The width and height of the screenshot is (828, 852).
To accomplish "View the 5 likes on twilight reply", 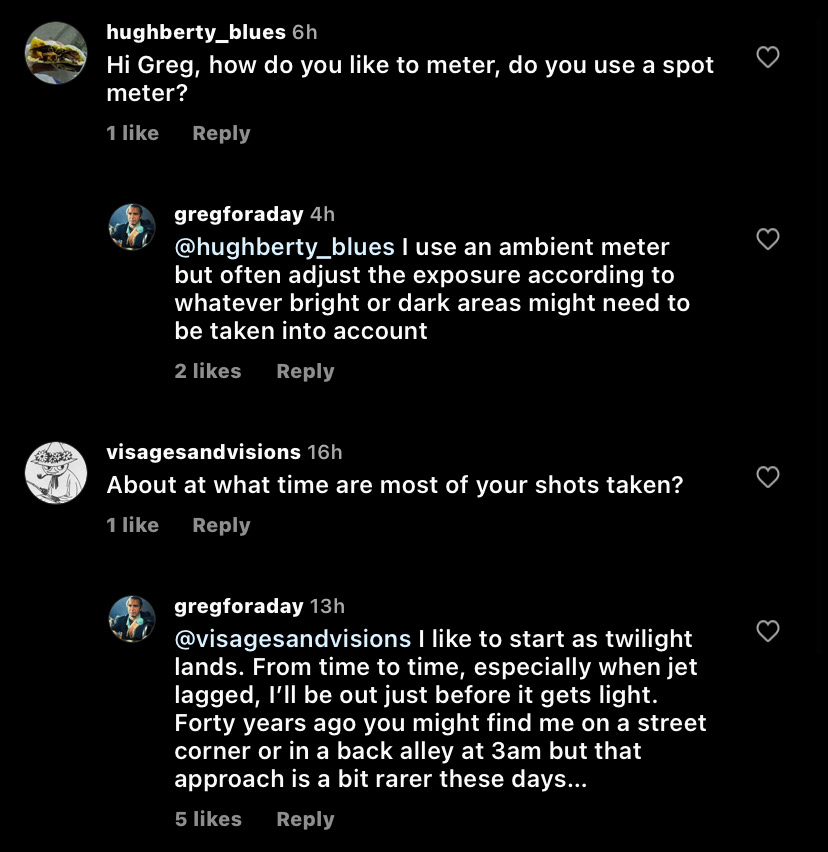I will 208,819.
